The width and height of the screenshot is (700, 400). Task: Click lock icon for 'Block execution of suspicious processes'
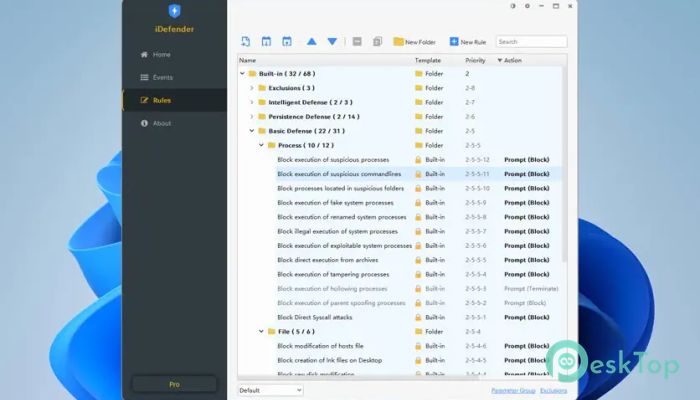click(x=418, y=160)
